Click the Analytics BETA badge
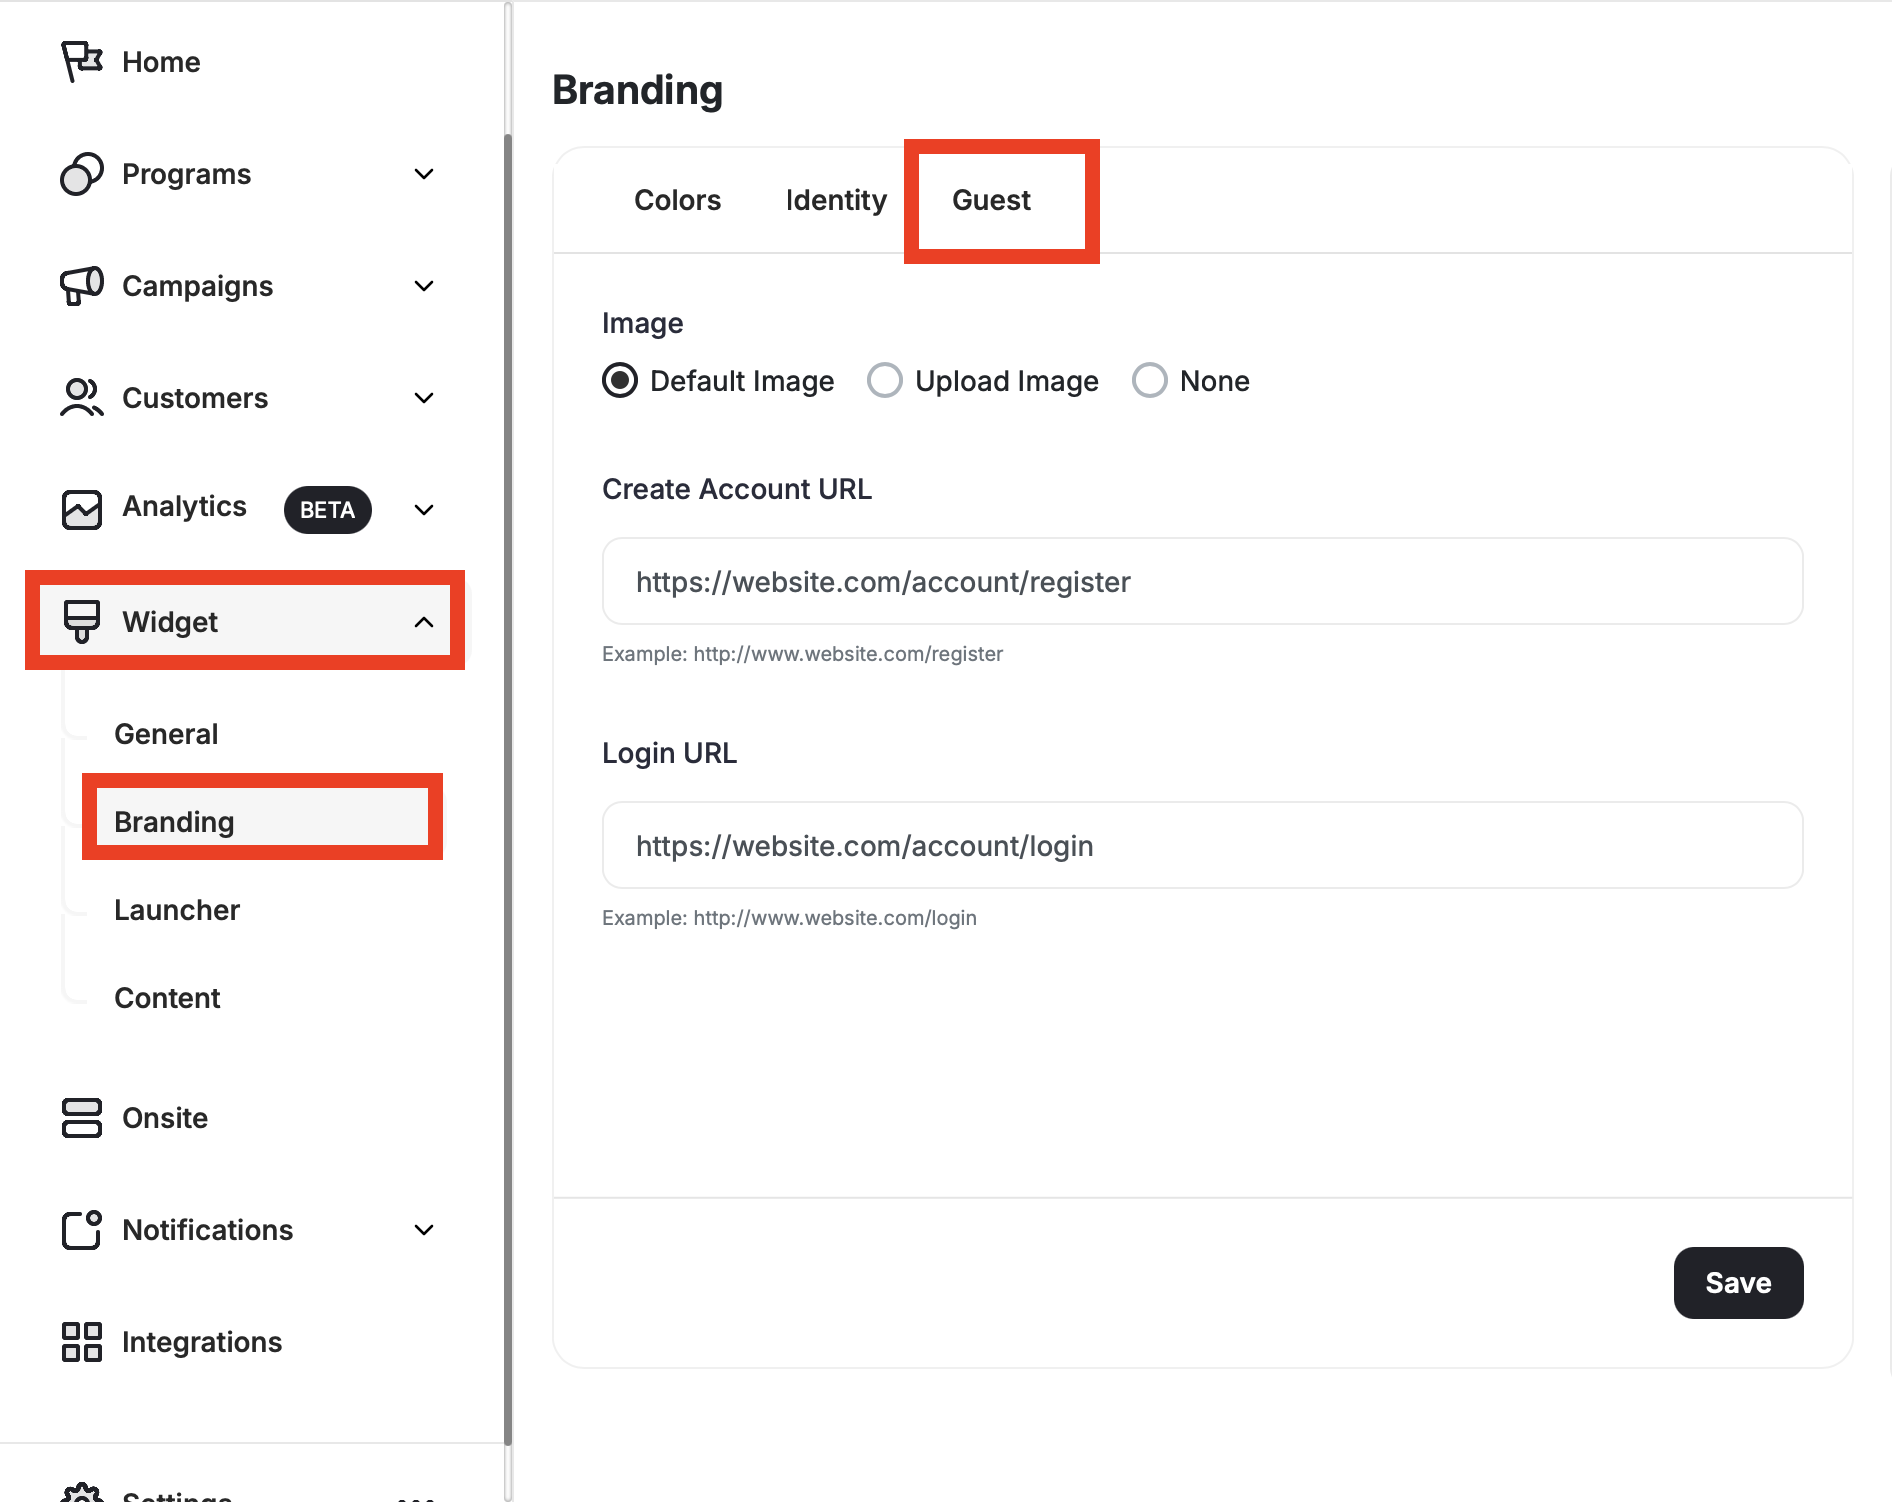 [x=327, y=509]
